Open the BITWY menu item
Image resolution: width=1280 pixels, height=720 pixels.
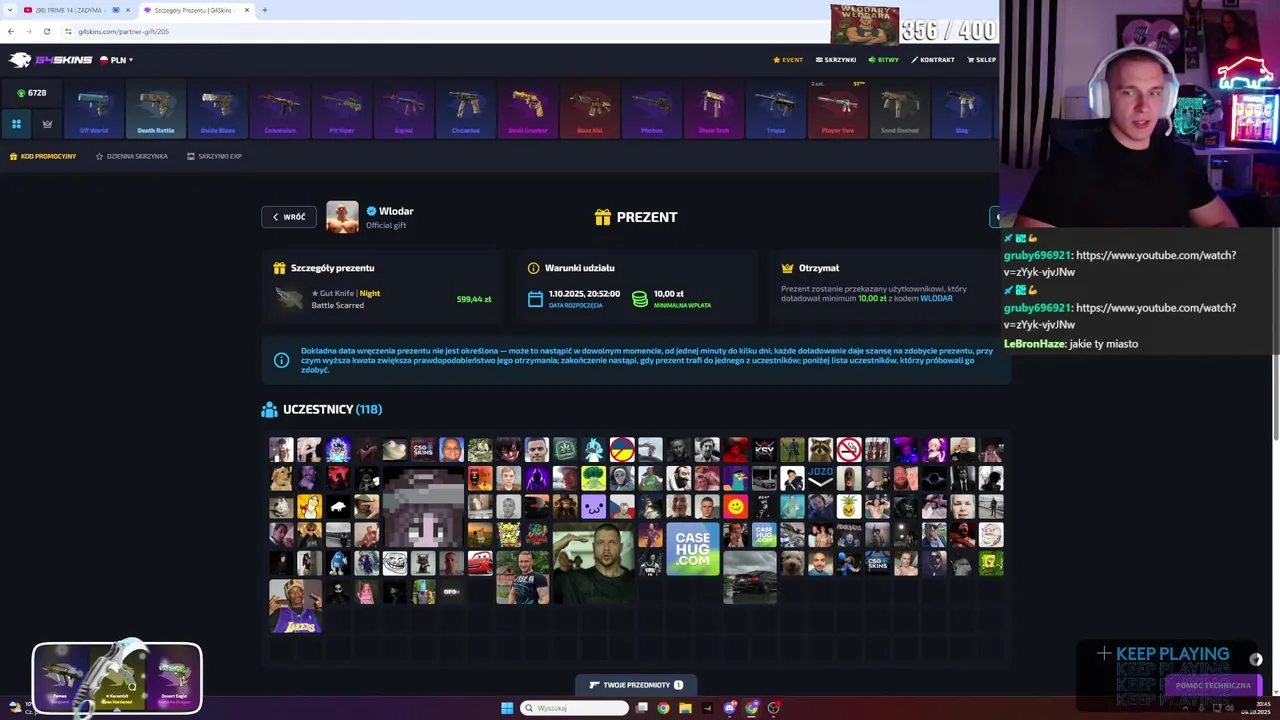[884, 60]
